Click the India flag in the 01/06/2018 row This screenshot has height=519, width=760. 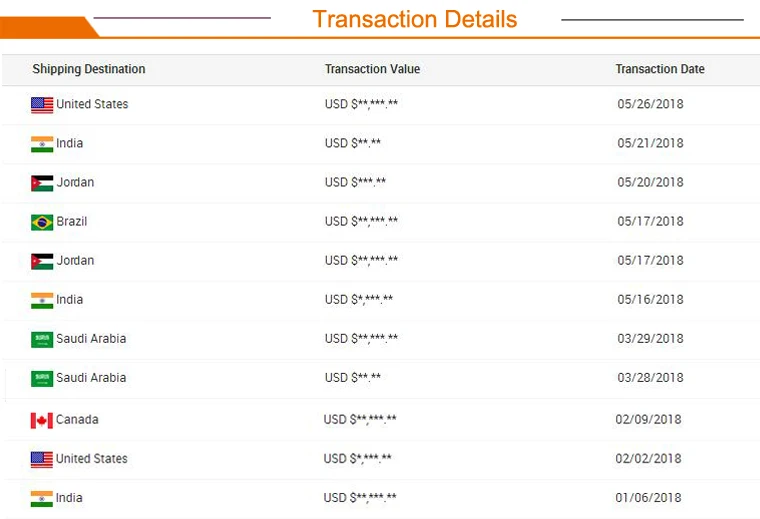[42, 498]
